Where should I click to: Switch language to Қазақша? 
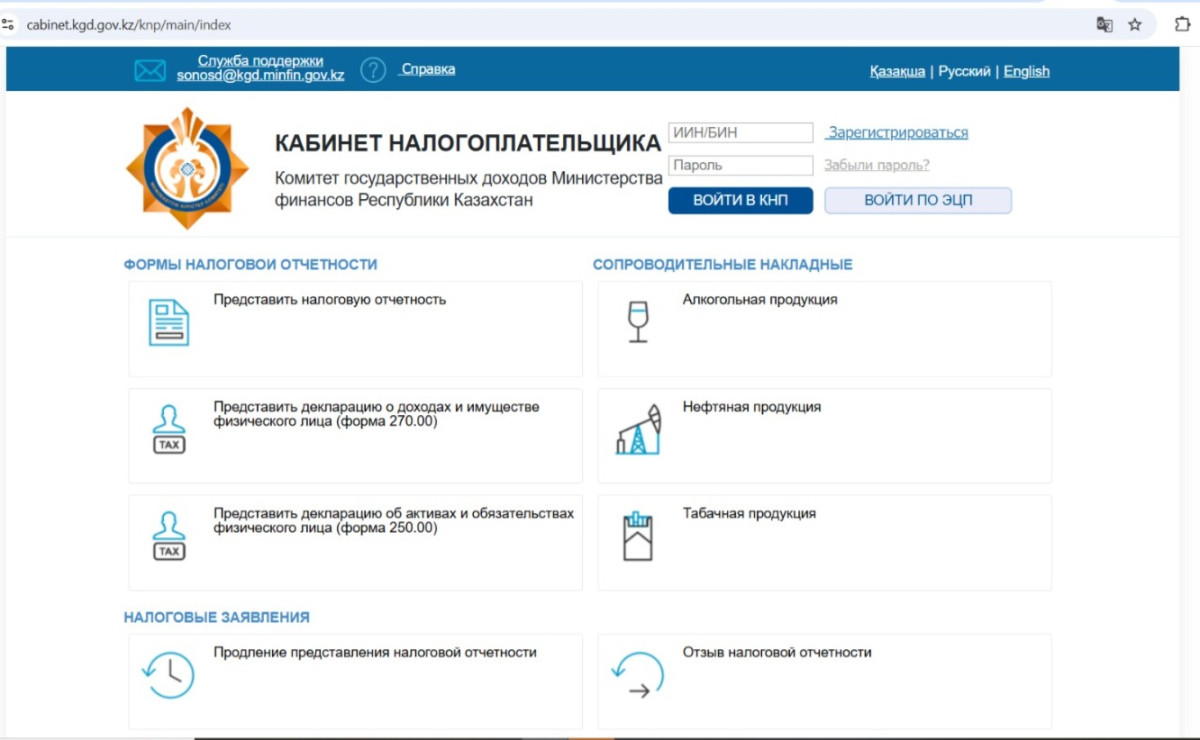897,71
